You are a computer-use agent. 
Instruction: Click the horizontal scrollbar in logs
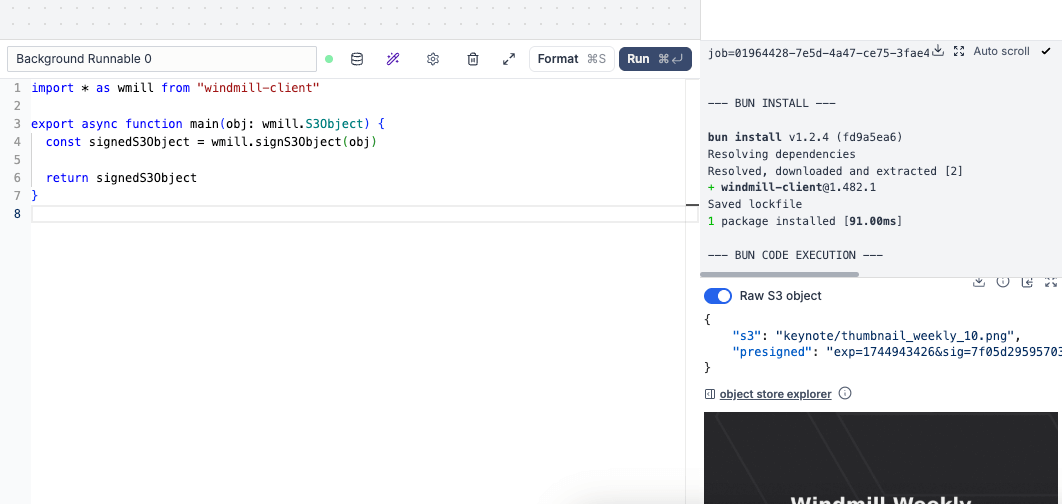tap(780, 274)
